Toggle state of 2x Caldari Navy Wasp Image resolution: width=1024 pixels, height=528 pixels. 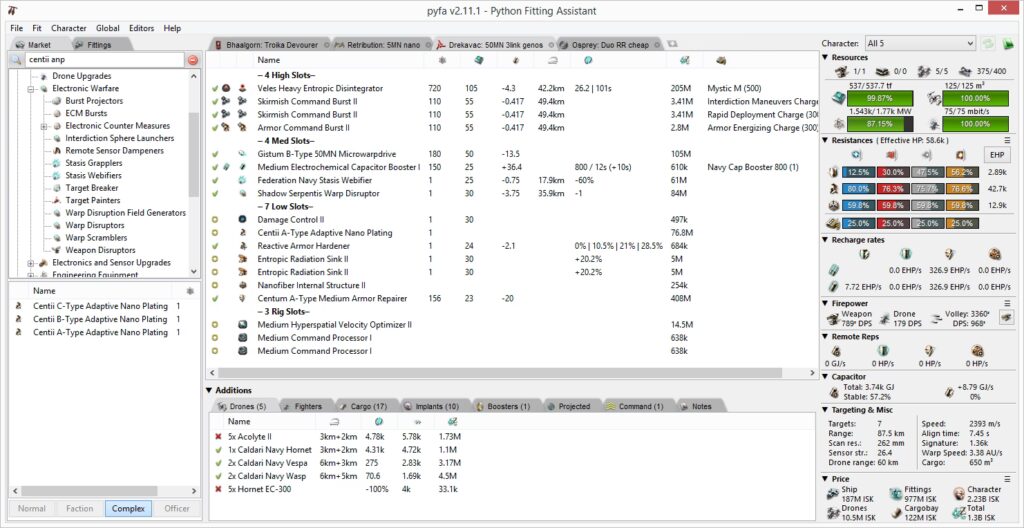point(217,476)
